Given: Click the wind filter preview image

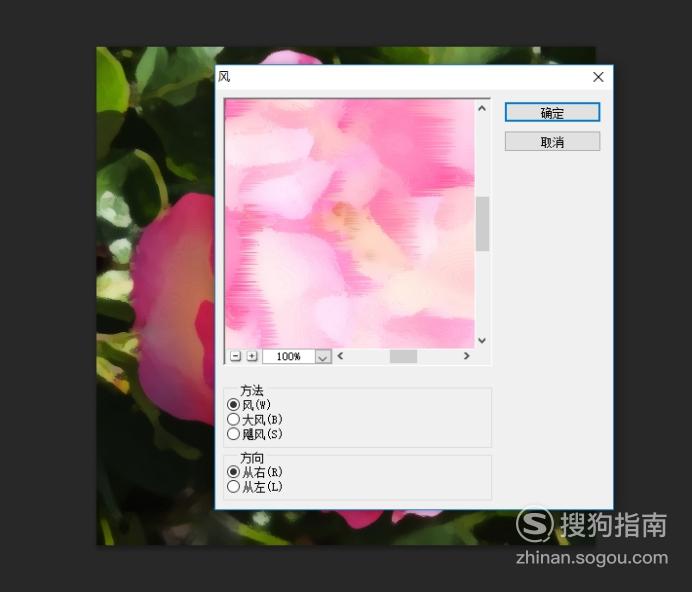Looking at the screenshot, I should click(x=350, y=223).
